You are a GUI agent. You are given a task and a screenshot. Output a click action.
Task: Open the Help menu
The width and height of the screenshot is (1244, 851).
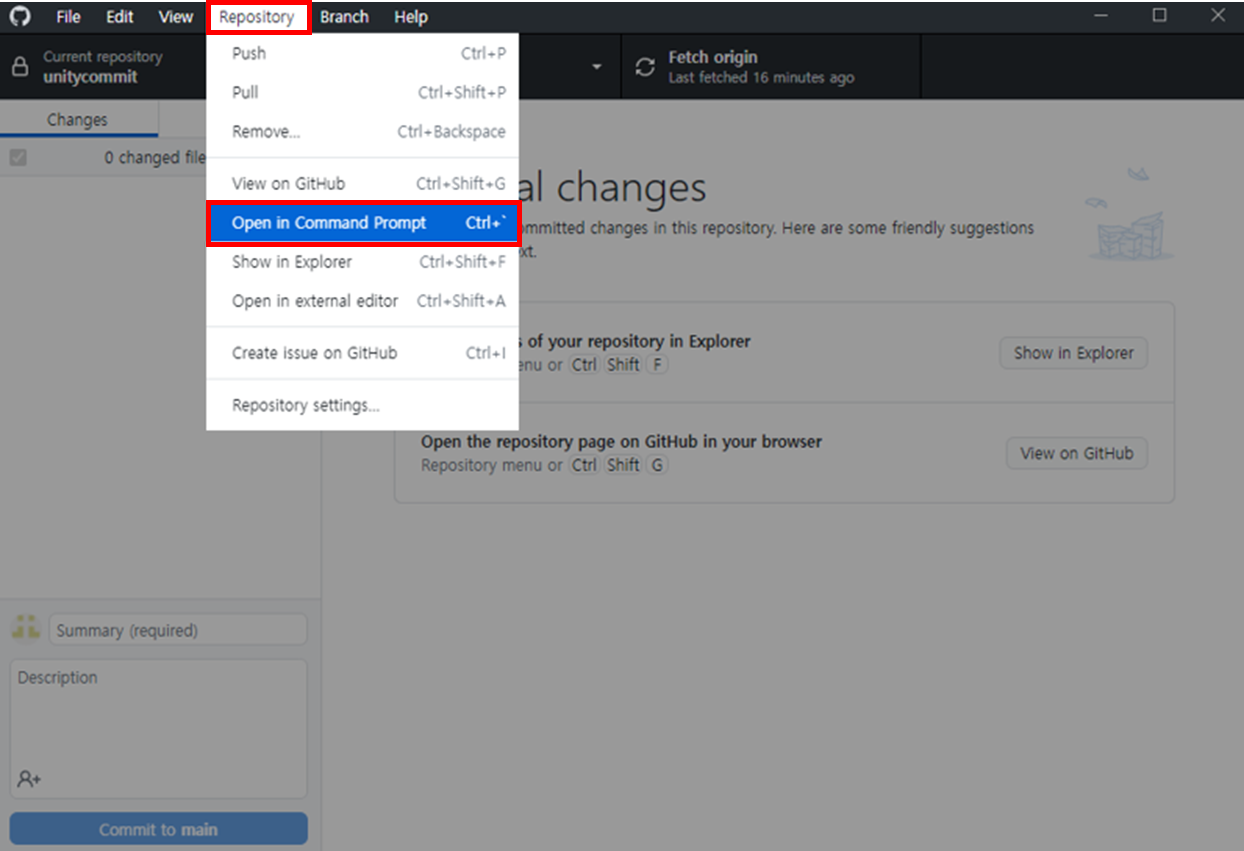(409, 16)
